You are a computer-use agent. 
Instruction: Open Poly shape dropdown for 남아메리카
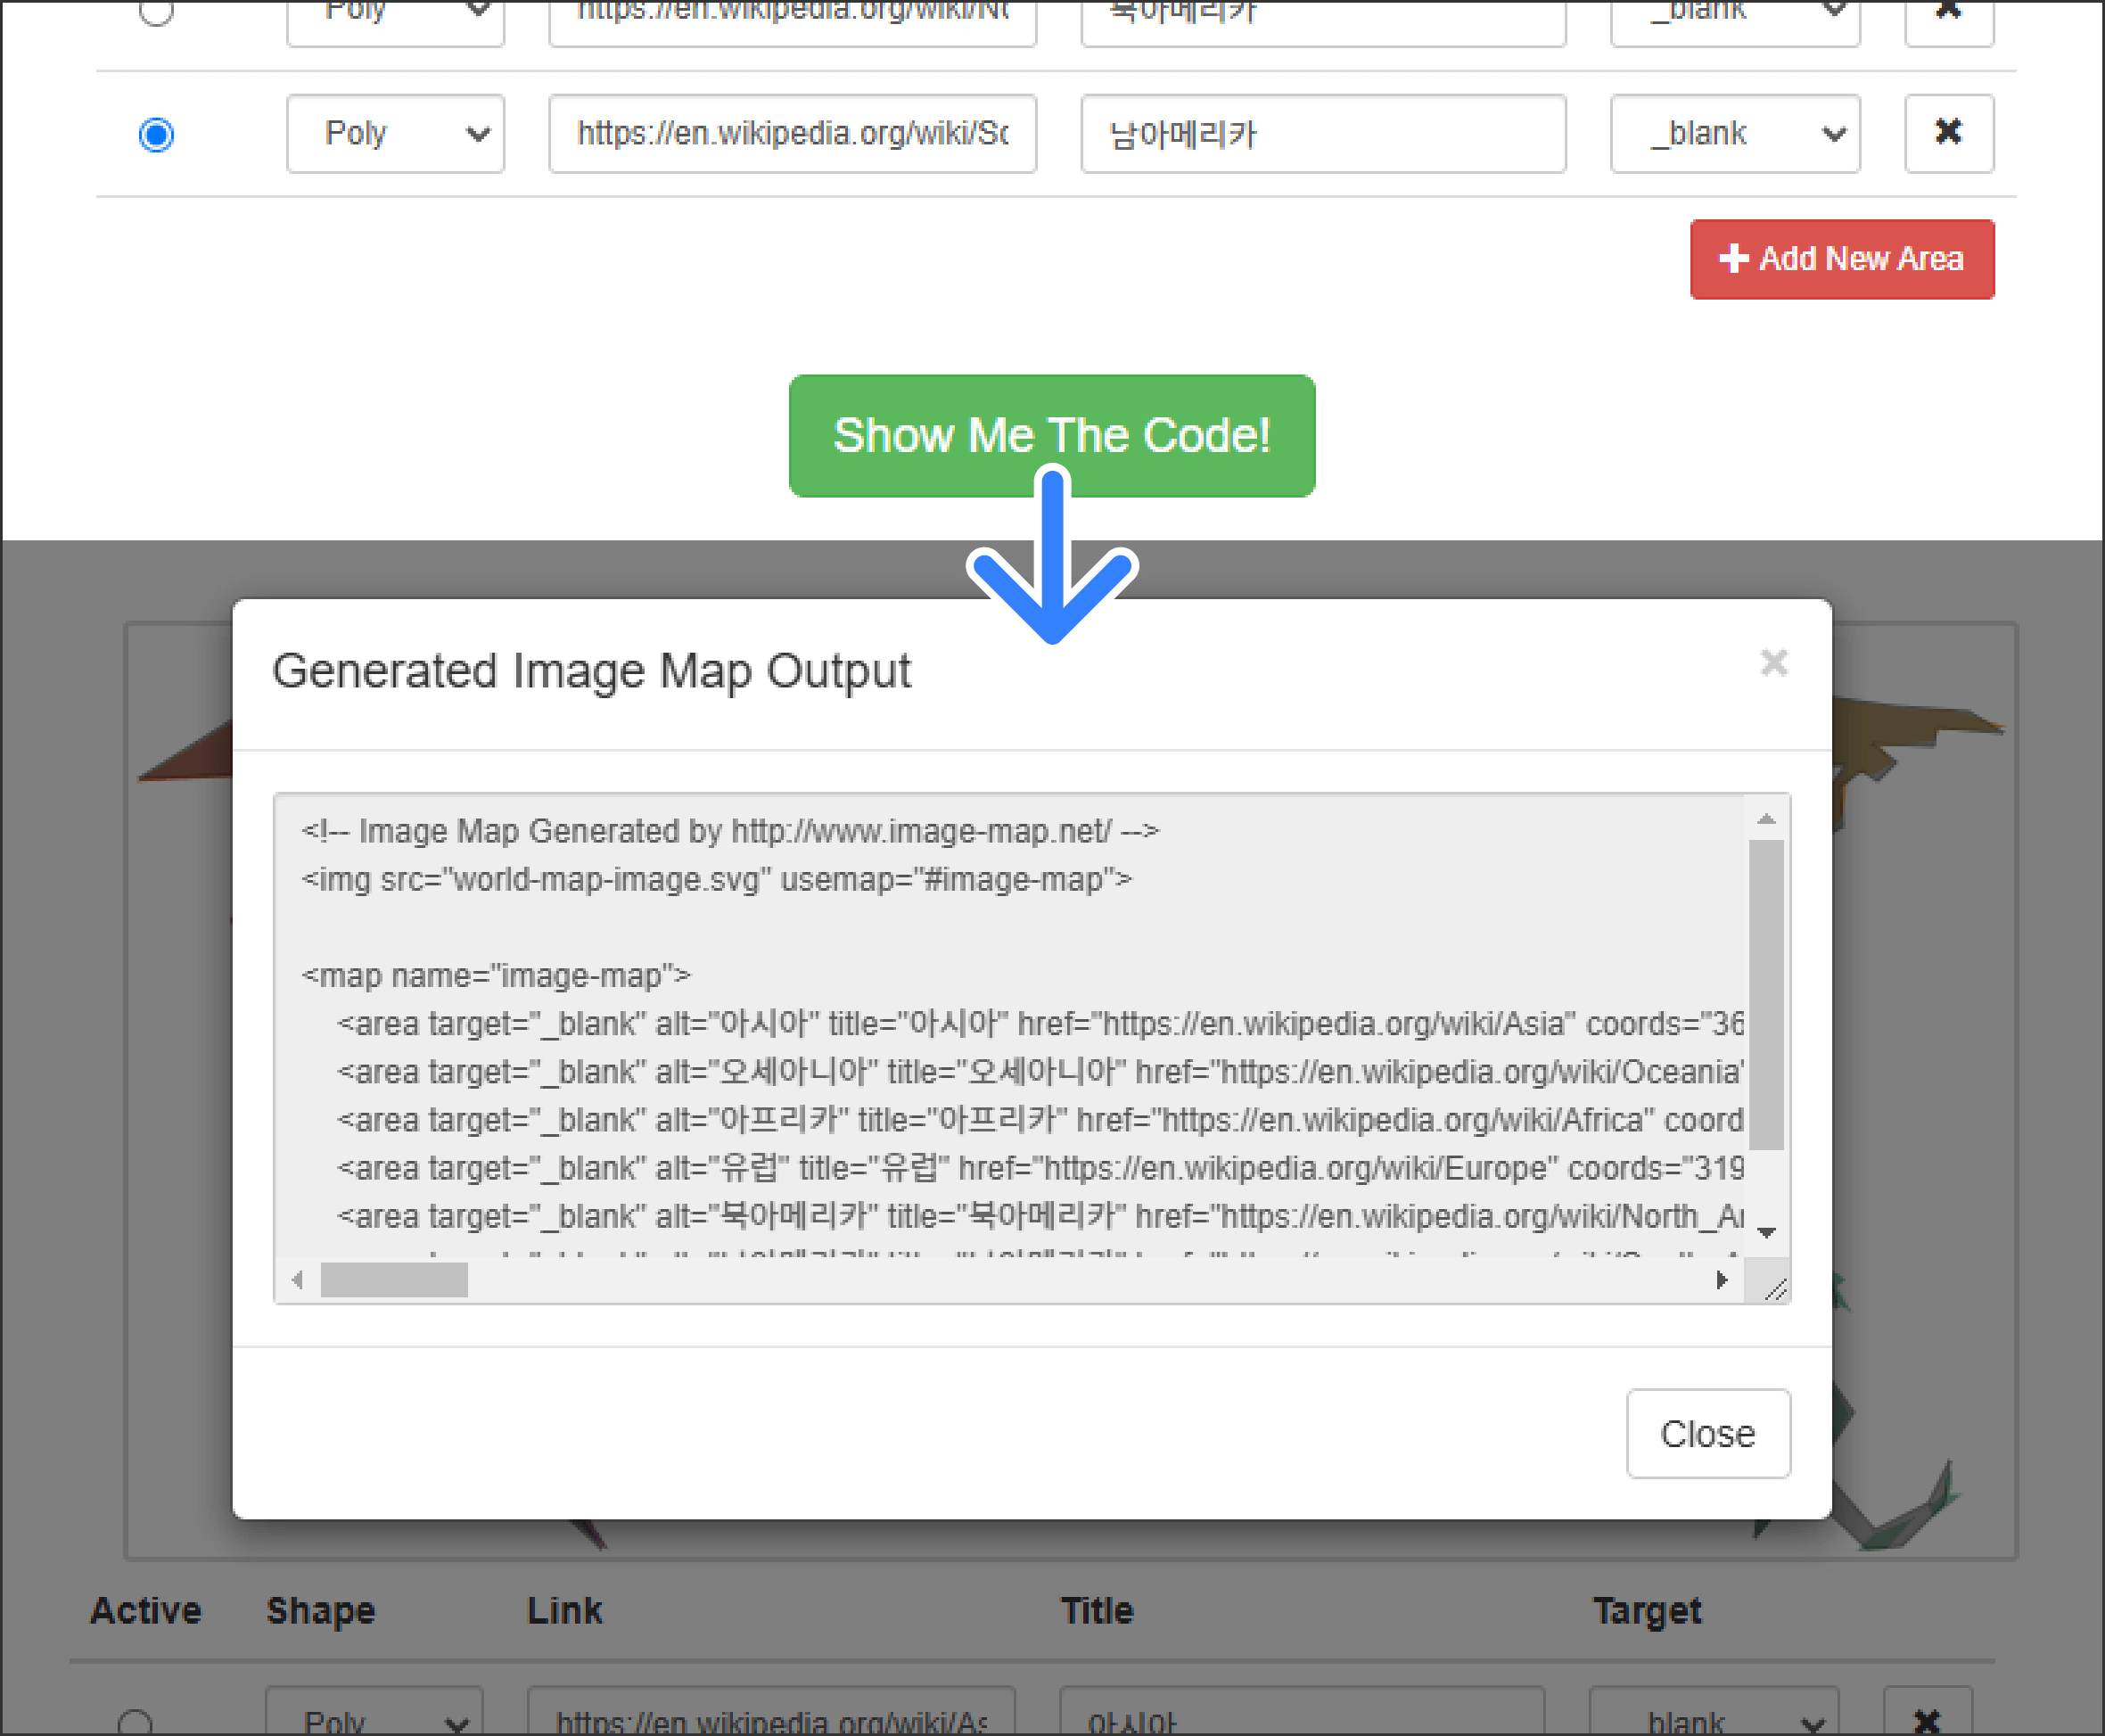pyautogui.click(x=395, y=134)
